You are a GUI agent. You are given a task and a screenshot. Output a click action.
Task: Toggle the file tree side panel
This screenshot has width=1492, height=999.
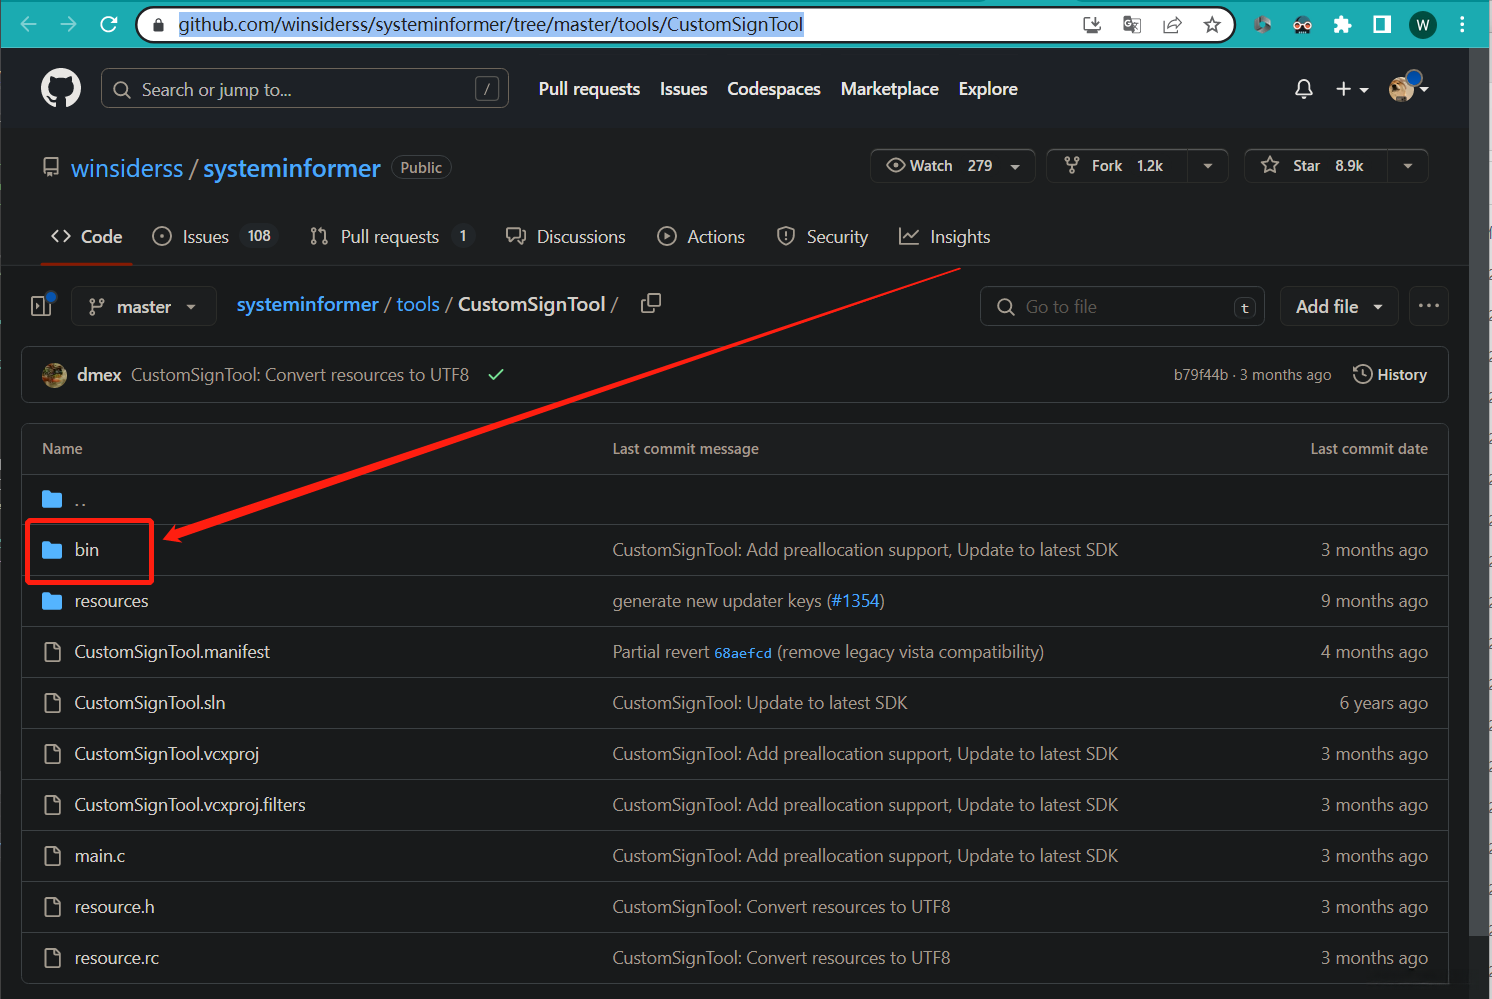42,306
